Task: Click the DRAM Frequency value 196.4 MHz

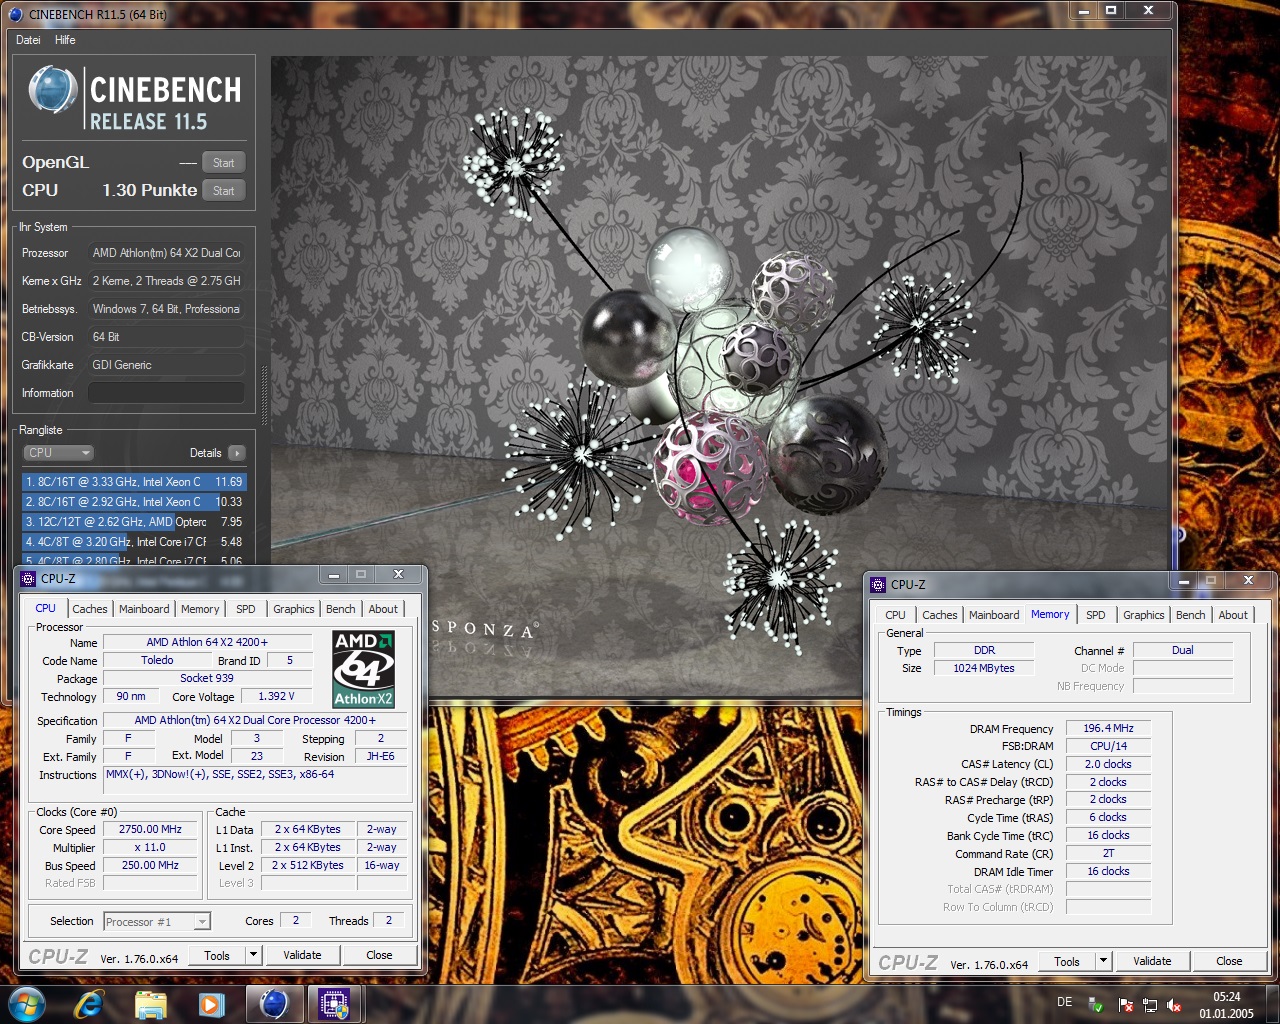Action: pyautogui.click(x=1108, y=728)
